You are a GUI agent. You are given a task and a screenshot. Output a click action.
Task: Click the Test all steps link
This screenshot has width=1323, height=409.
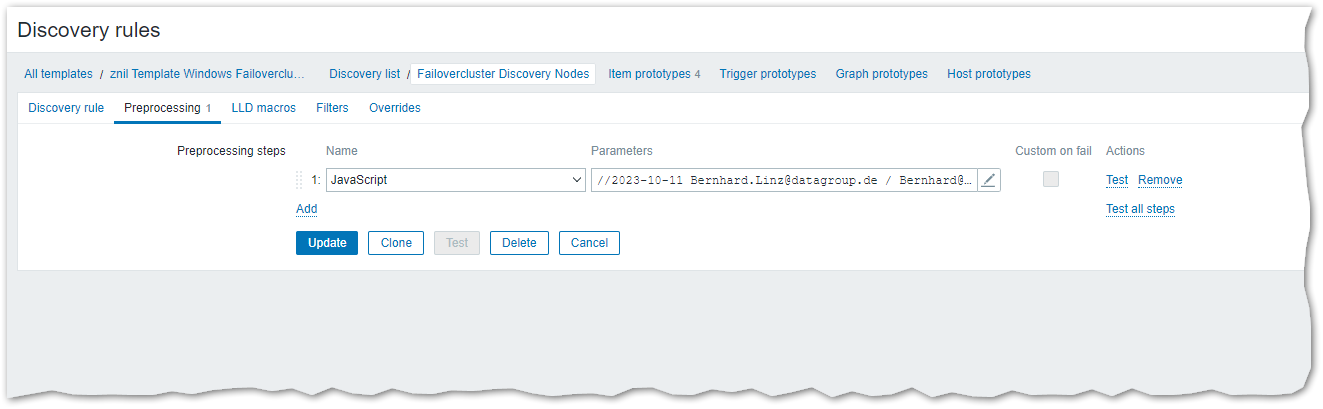[x=1140, y=209]
